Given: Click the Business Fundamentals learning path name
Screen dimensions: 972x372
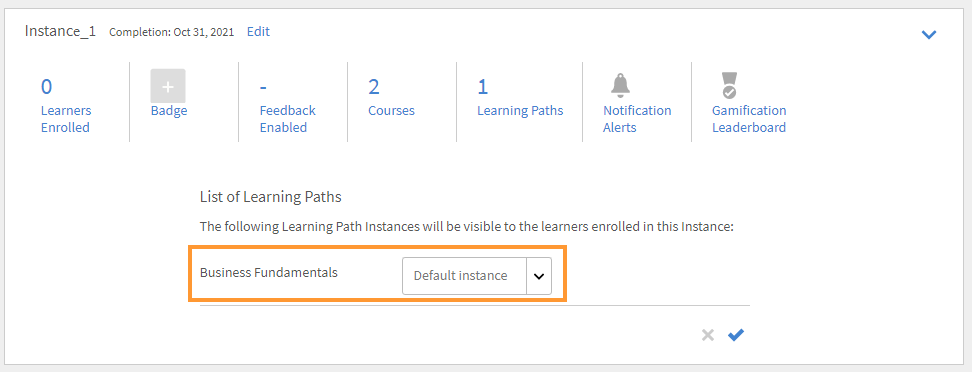Looking at the screenshot, I should 269,272.
